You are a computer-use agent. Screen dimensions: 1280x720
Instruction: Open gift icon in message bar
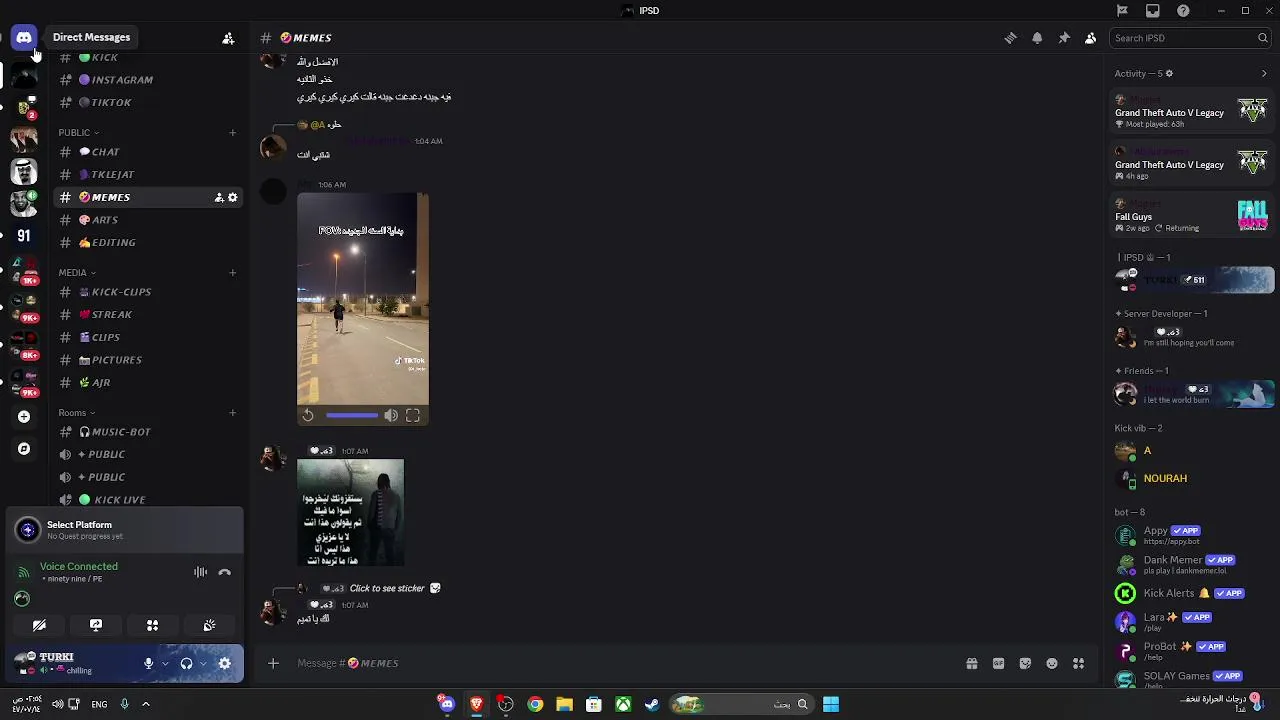point(971,663)
